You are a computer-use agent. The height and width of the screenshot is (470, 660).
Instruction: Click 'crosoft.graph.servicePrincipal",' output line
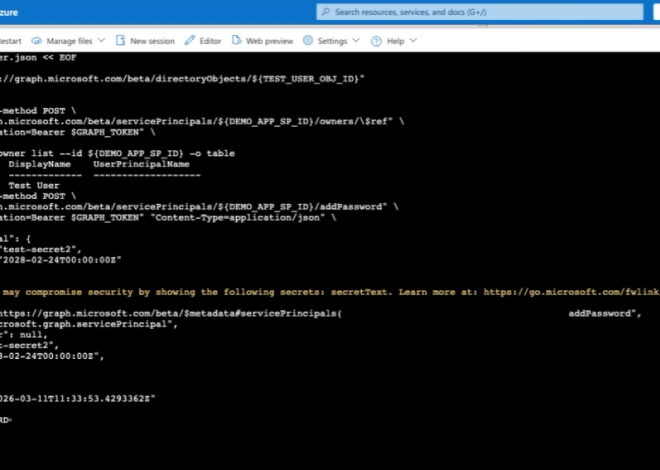[x=89, y=324]
